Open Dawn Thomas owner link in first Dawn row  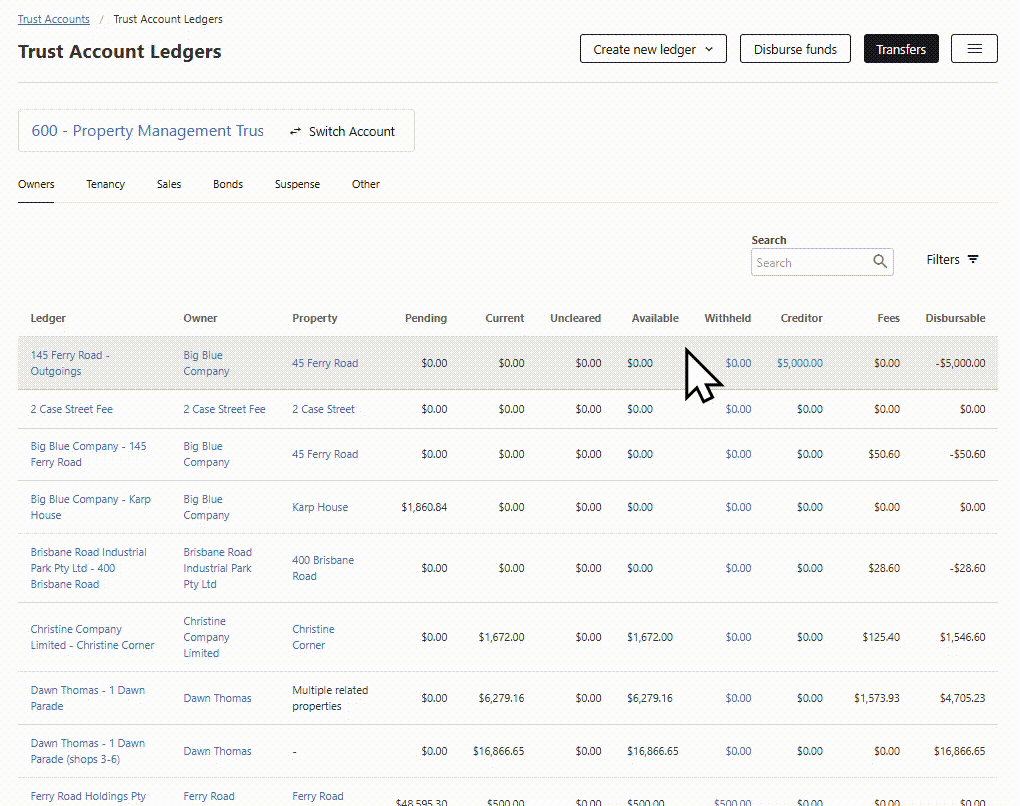(217, 698)
